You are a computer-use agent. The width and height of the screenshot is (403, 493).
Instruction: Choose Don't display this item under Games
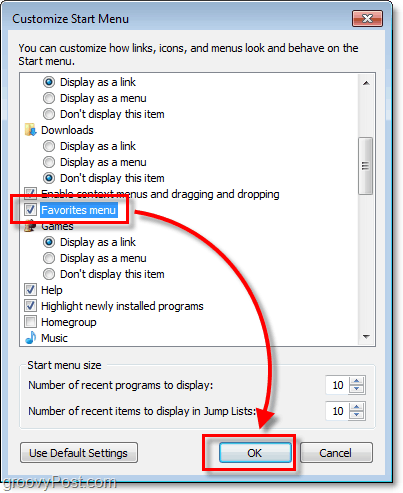pos(49,274)
